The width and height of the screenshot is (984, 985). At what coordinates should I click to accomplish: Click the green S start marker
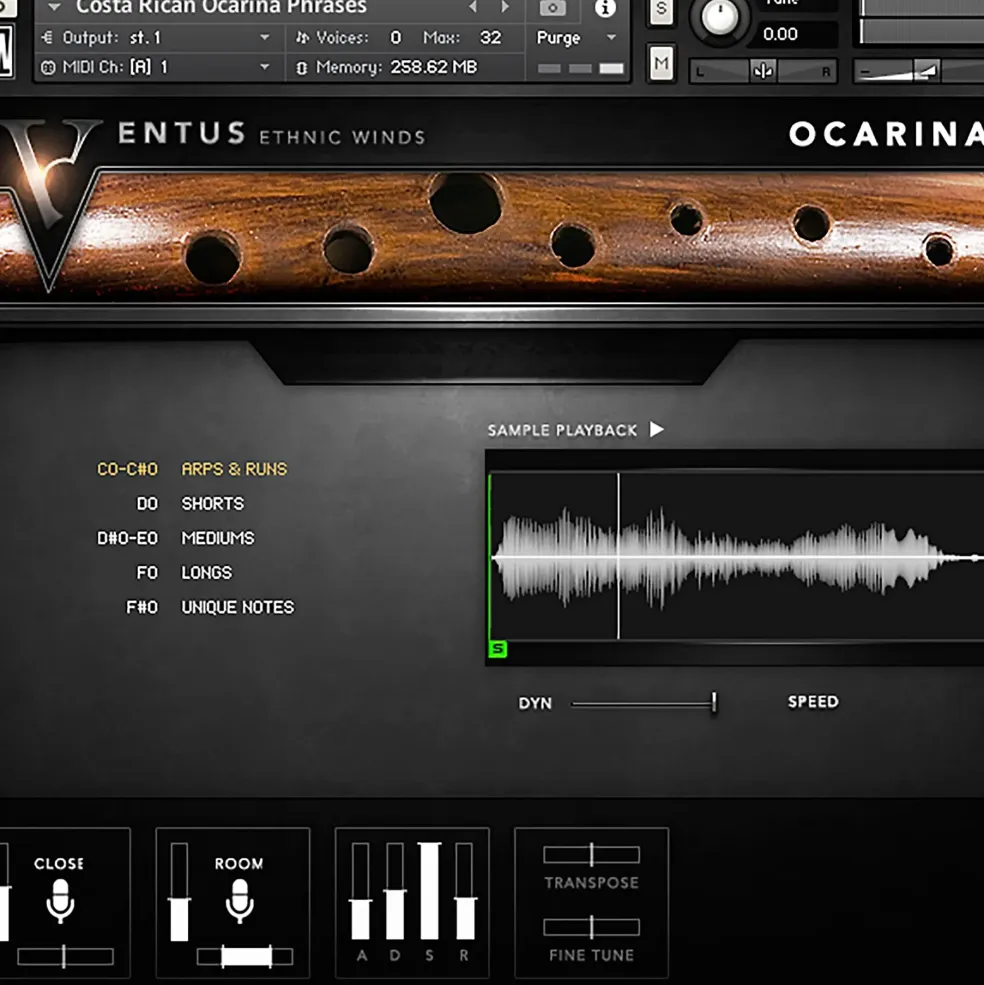click(498, 648)
